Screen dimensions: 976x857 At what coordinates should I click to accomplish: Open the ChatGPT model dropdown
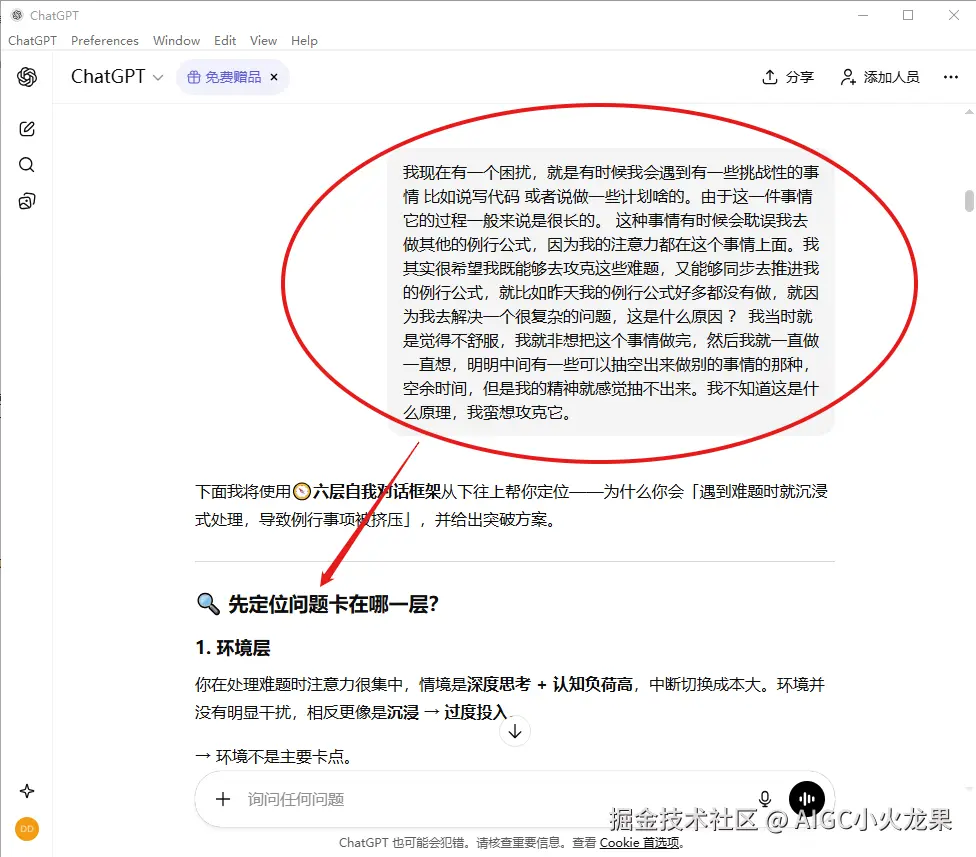pos(116,76)
